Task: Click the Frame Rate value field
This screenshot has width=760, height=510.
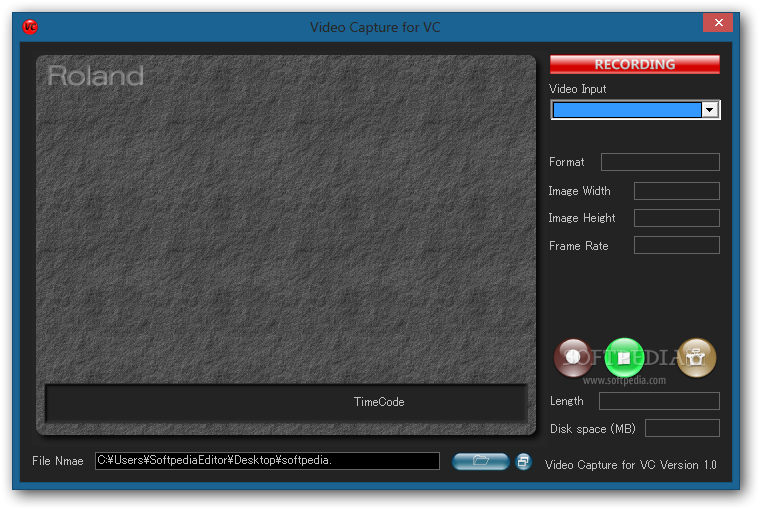Action: (x=677, y=245)
